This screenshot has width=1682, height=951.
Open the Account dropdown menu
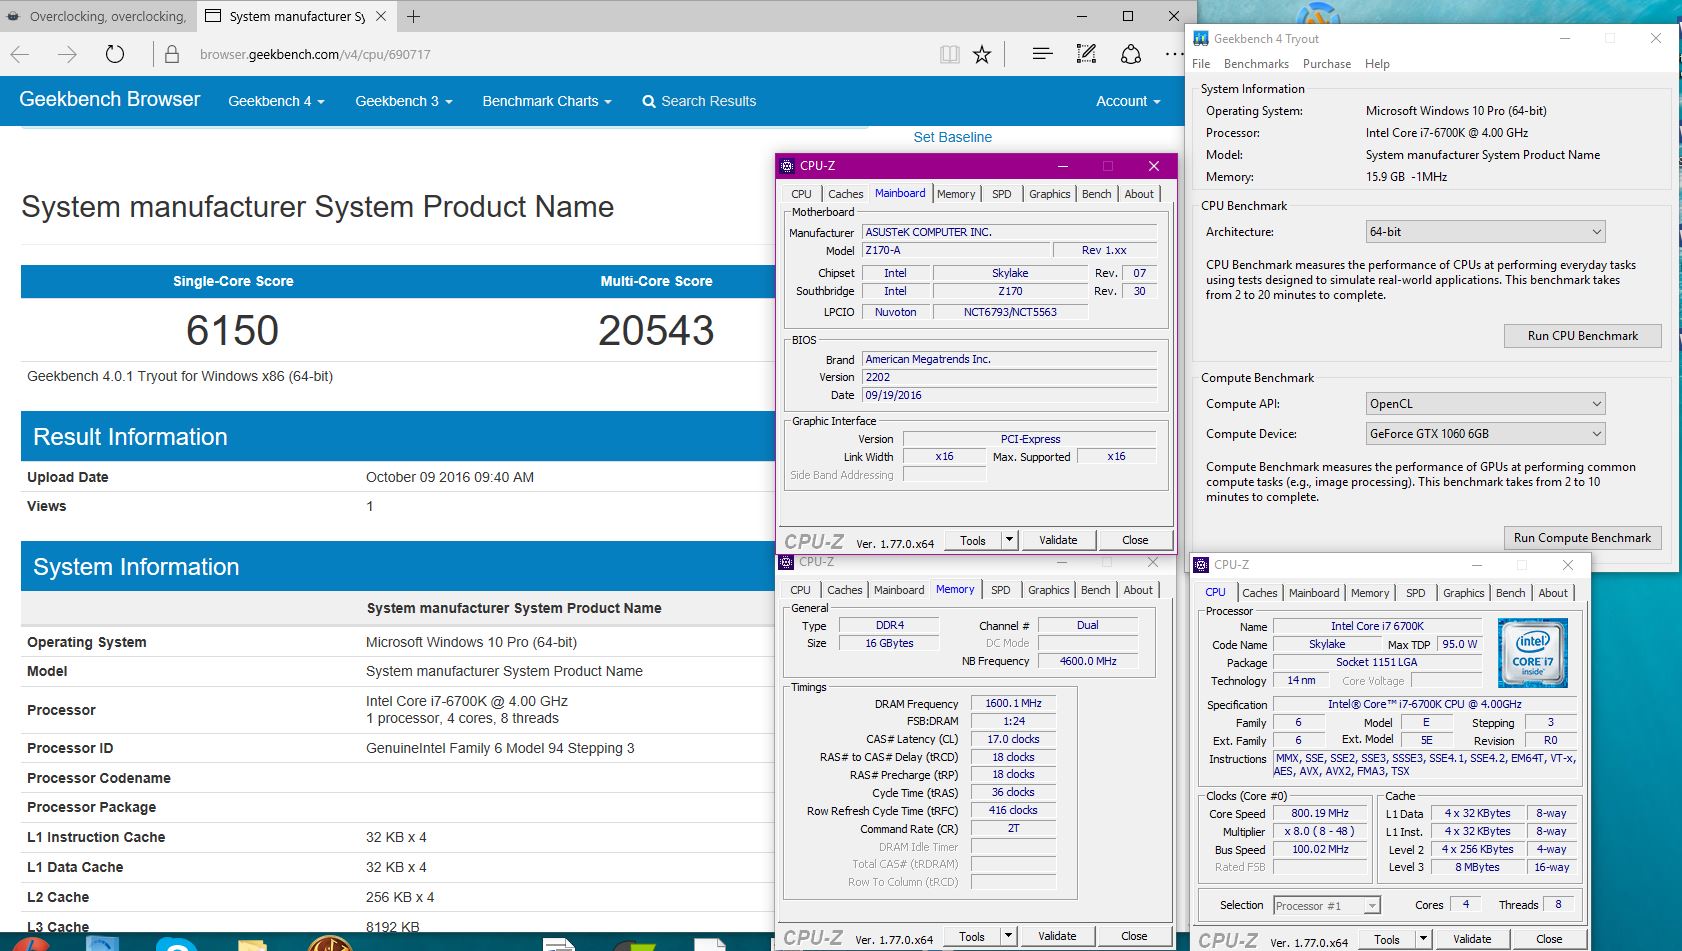(1128, 101)
